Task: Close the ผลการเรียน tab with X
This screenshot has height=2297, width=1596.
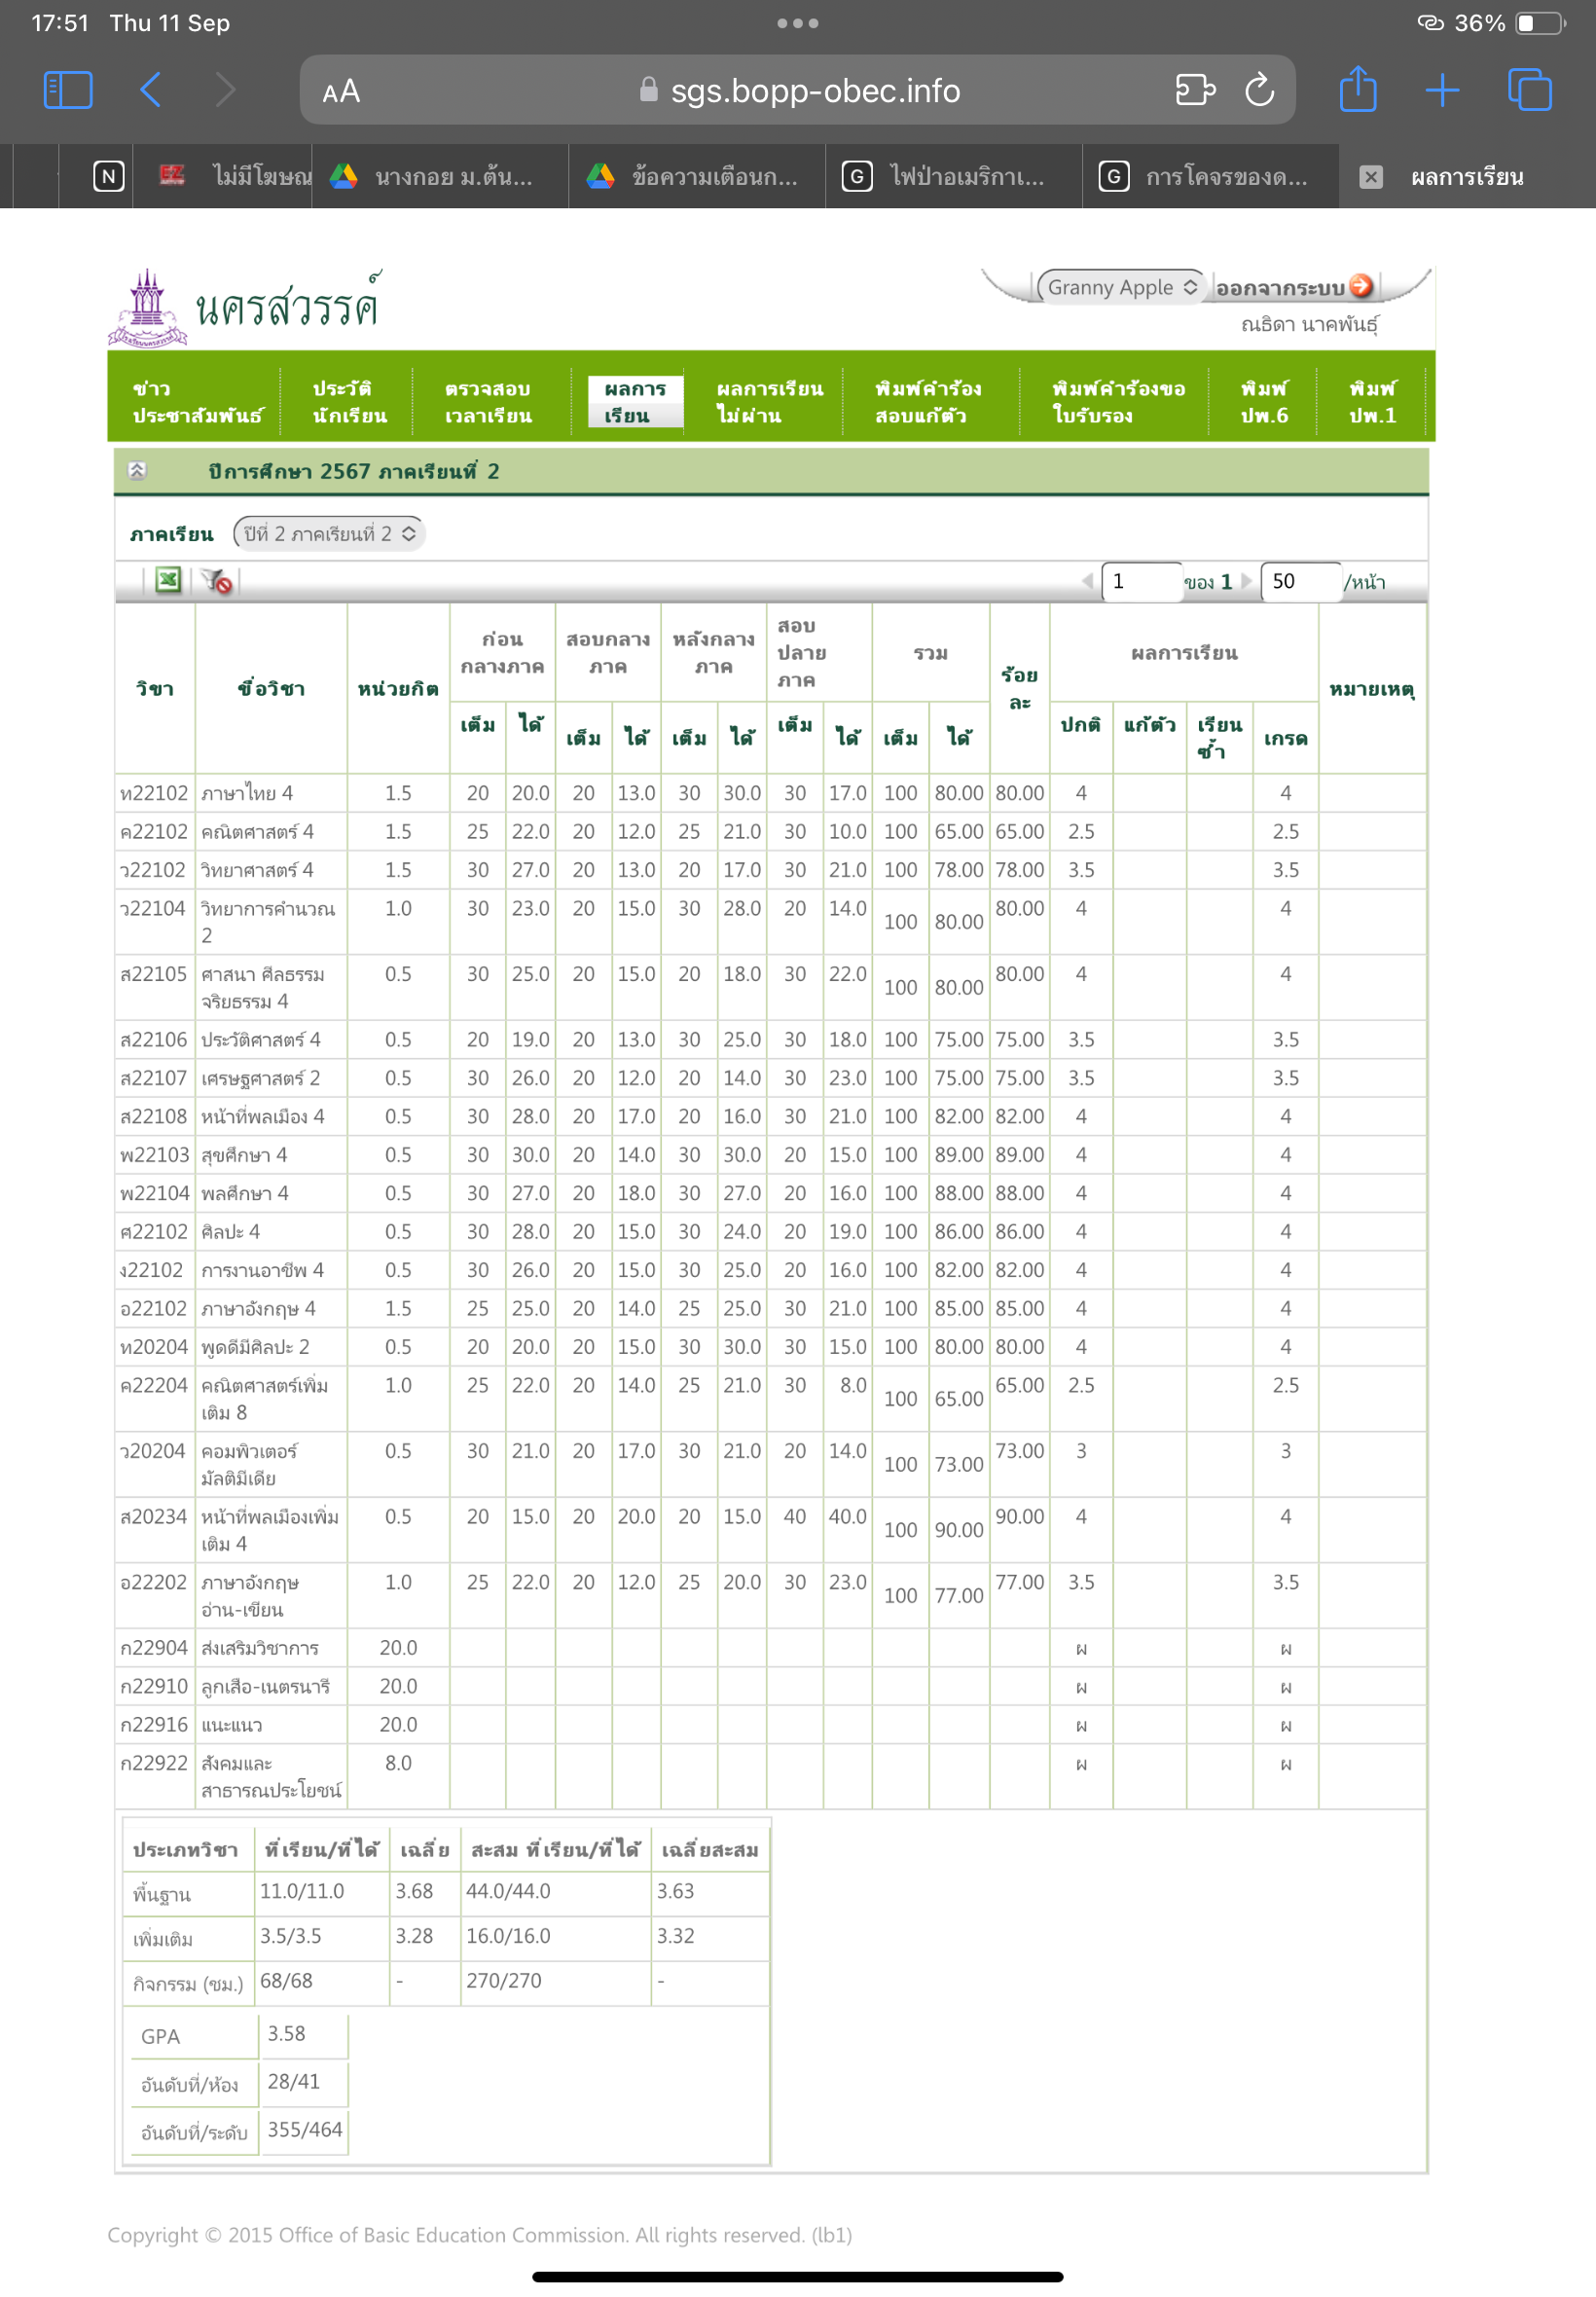Action: pyautogui.click(x=1371, y=177)
